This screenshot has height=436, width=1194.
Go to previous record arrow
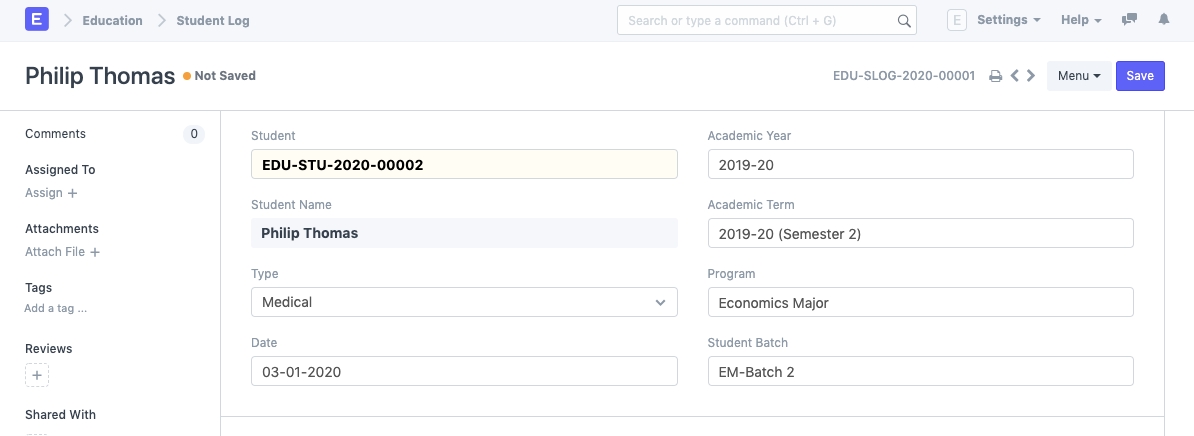tap(1014, 76)
